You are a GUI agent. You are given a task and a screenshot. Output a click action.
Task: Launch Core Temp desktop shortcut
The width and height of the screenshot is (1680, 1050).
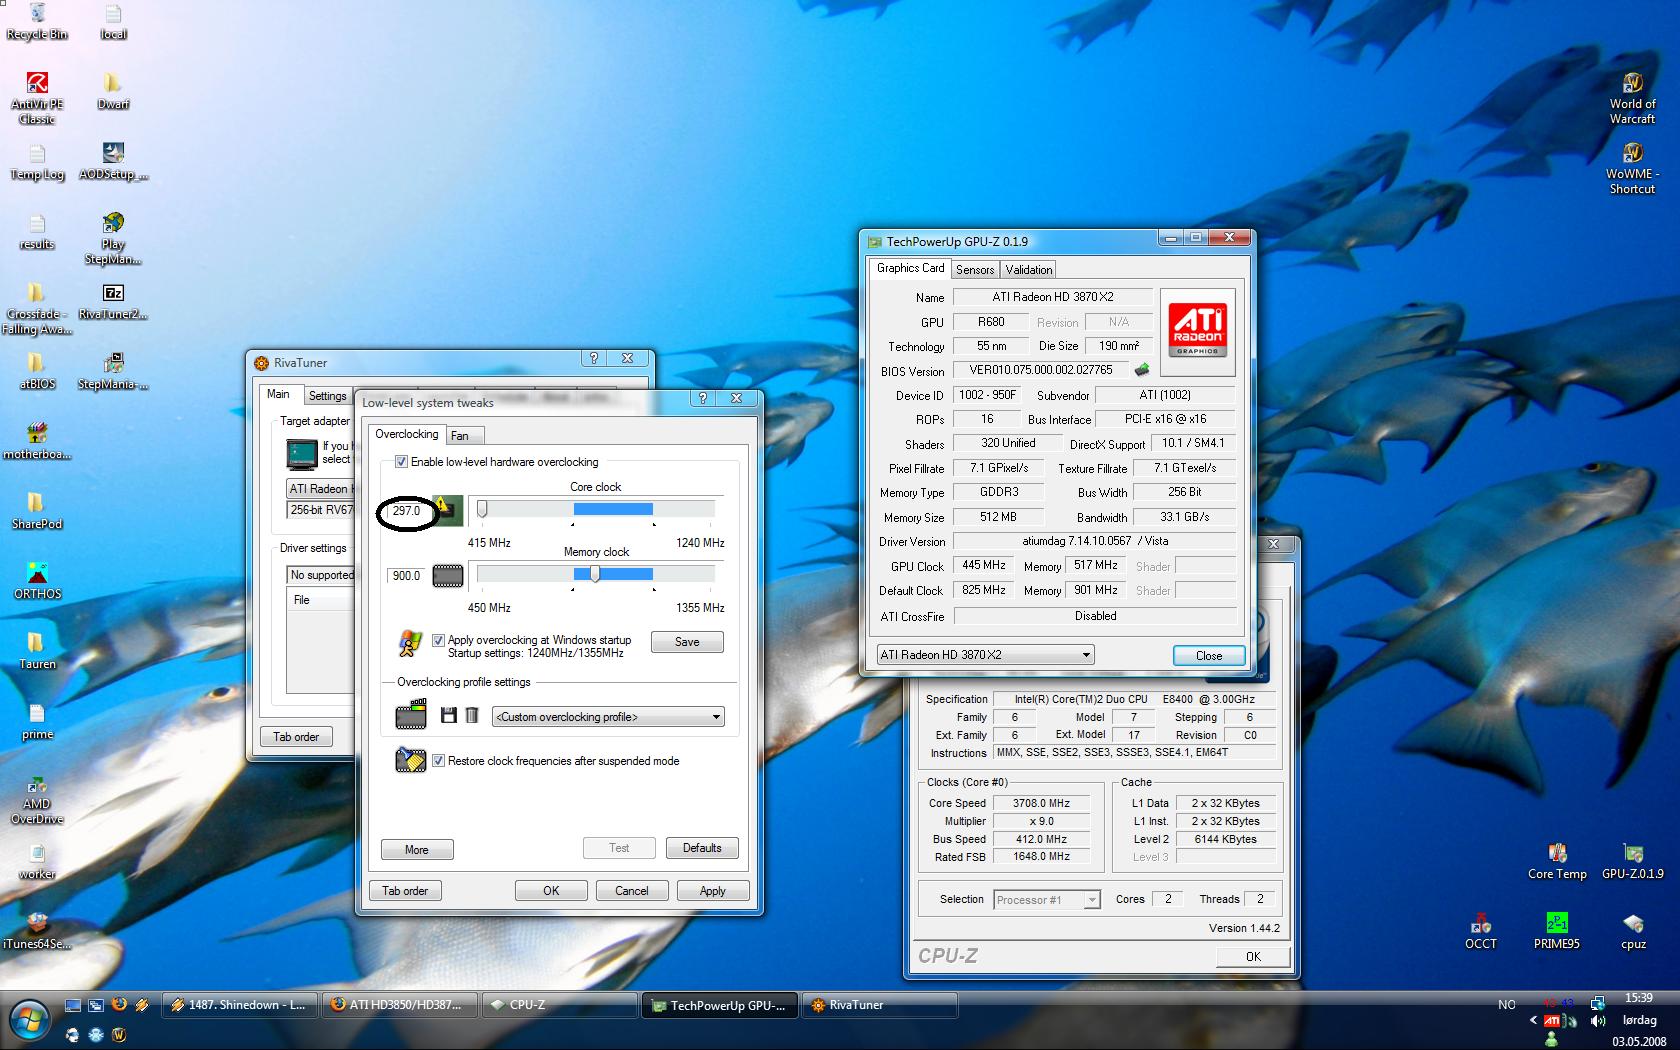(x=1557, y=861)
